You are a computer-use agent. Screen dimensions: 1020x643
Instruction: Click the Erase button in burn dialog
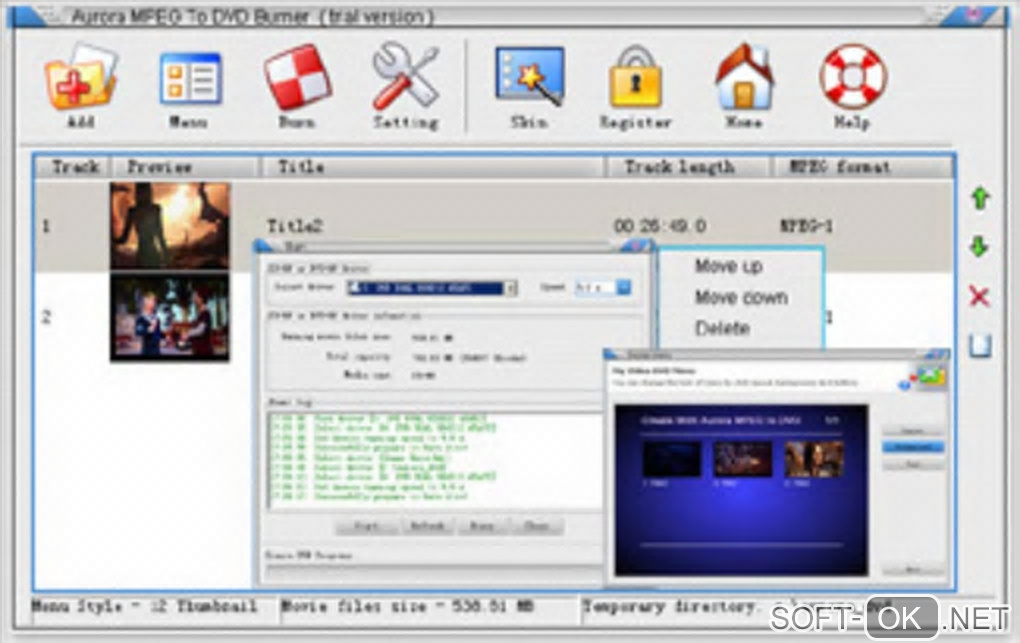[x=481, y=526]
